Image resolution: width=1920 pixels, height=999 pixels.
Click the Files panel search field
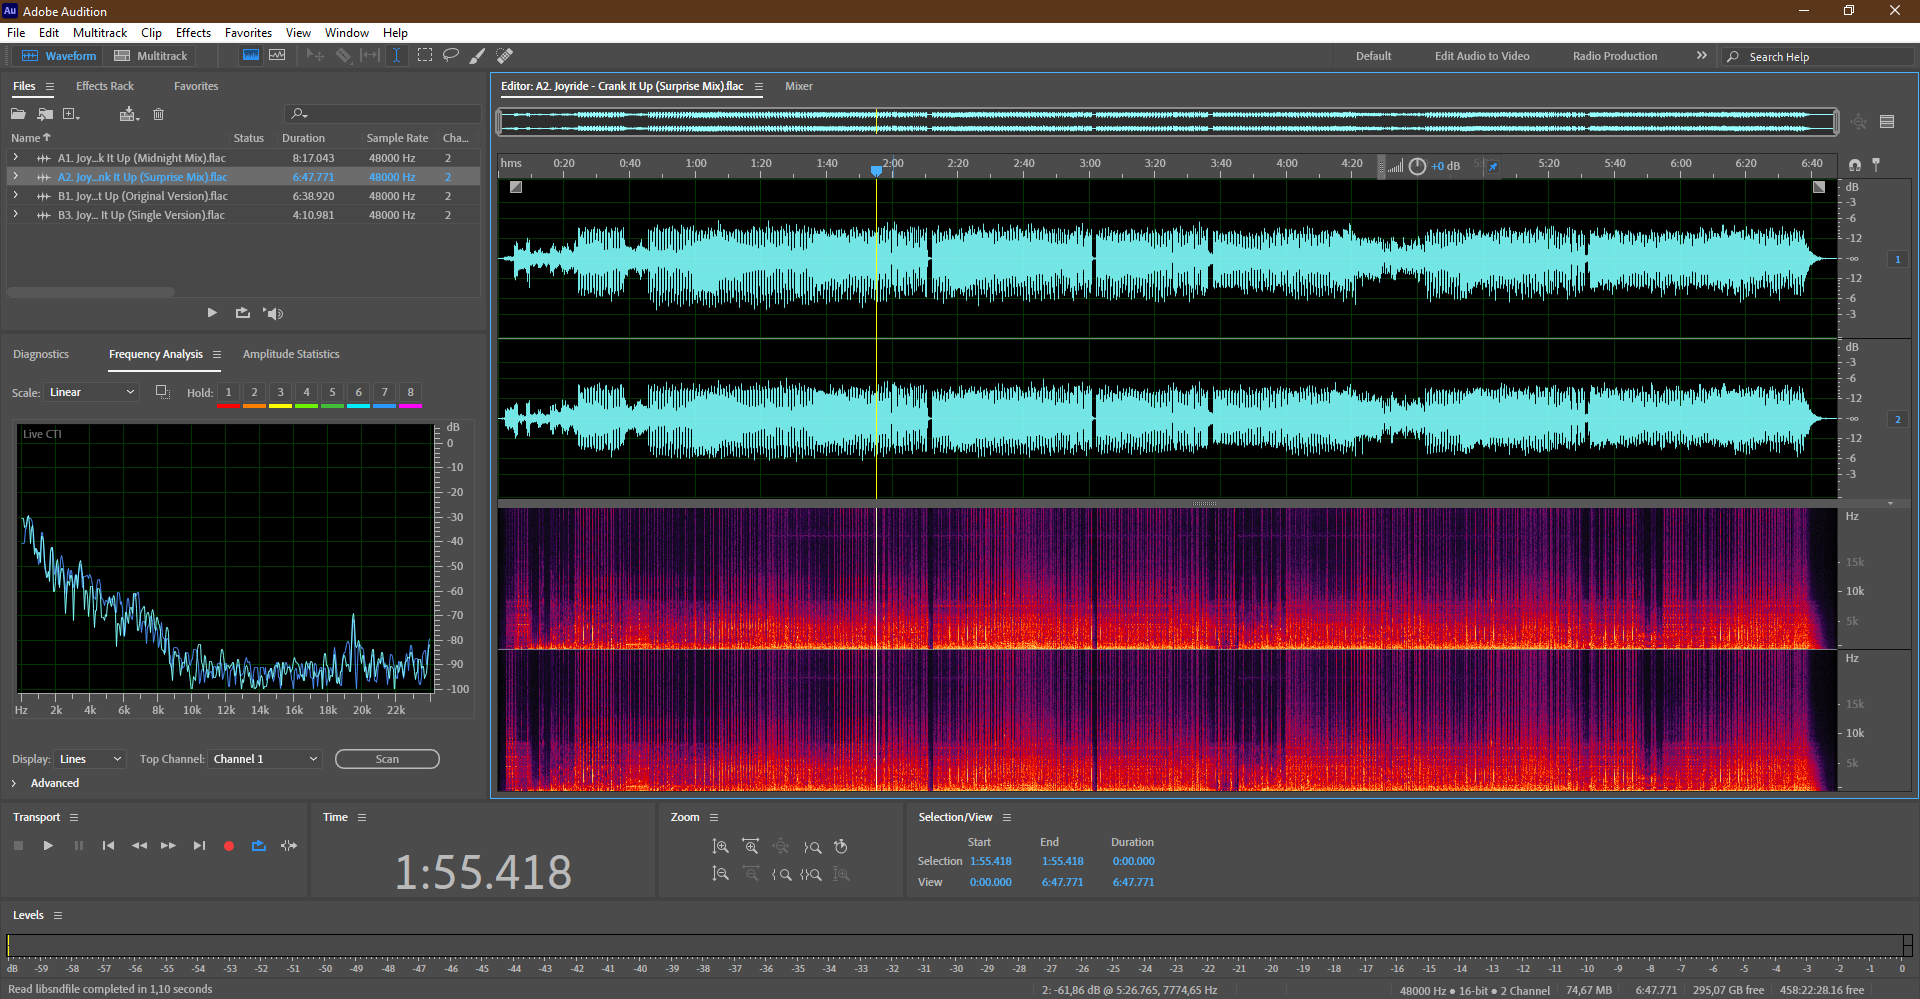coord(383,114)
